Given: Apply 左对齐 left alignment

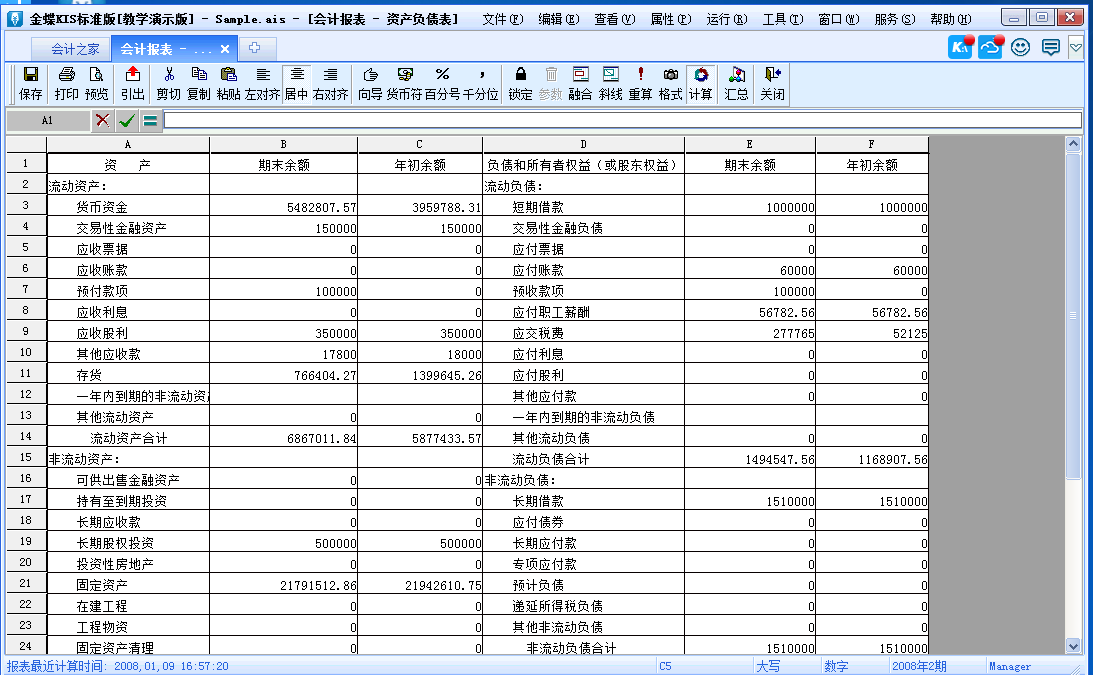Looking at the screenshot, I should (262, 83).
